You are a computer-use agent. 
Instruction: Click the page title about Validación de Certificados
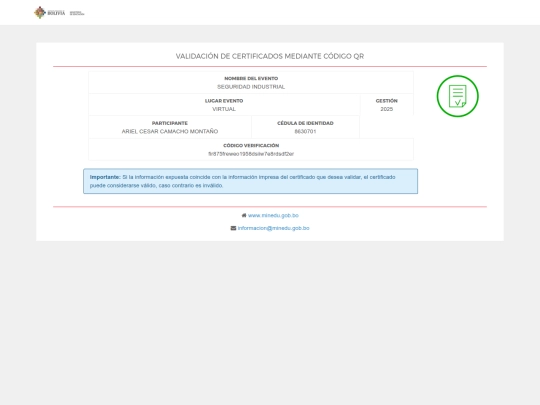(270, 56)
